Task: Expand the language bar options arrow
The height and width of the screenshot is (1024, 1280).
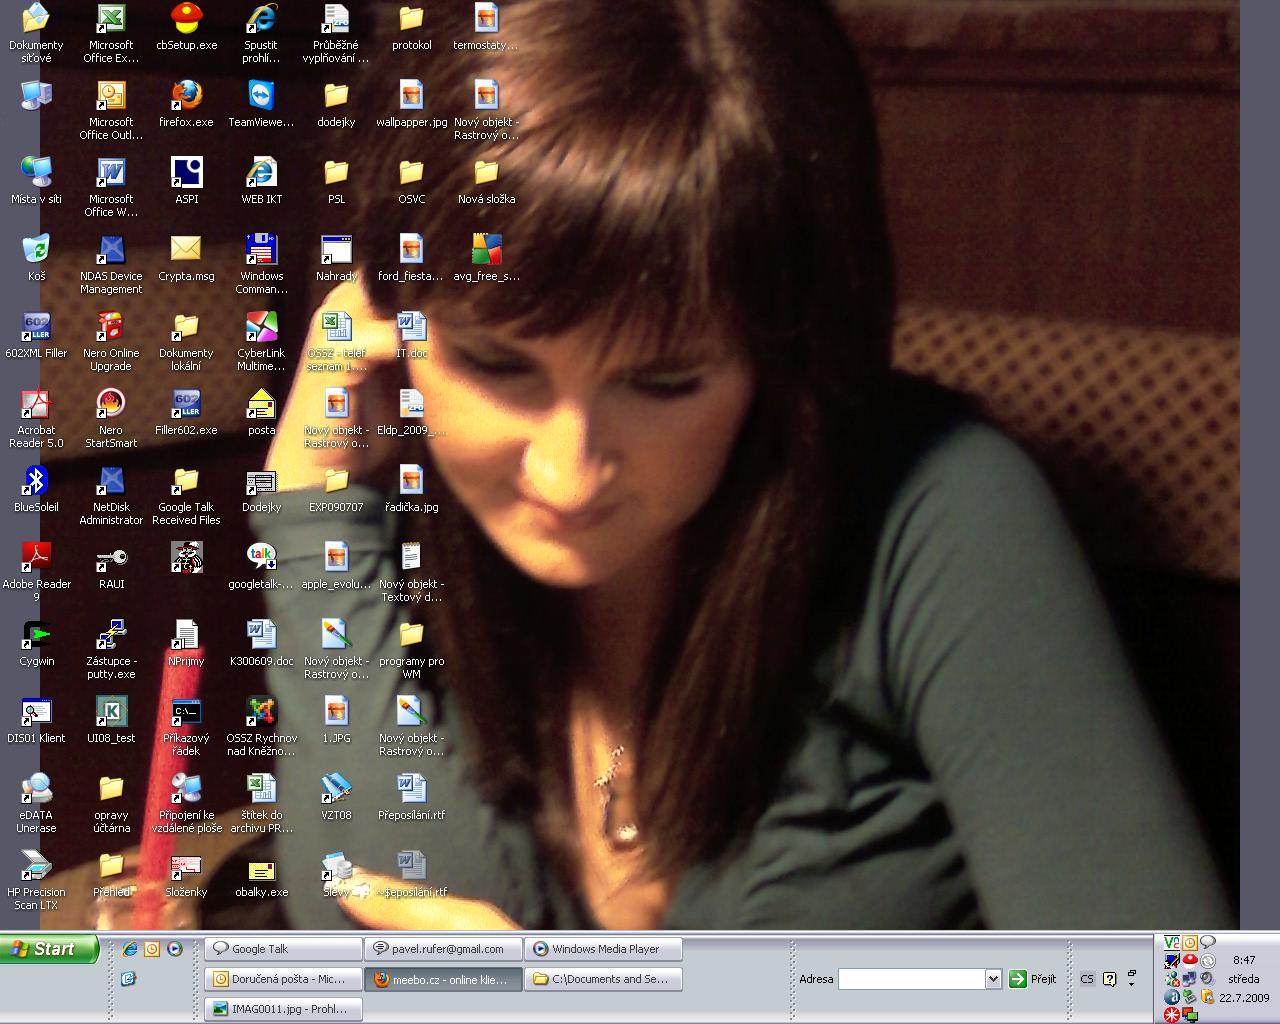Action: tap(1132, 983)
